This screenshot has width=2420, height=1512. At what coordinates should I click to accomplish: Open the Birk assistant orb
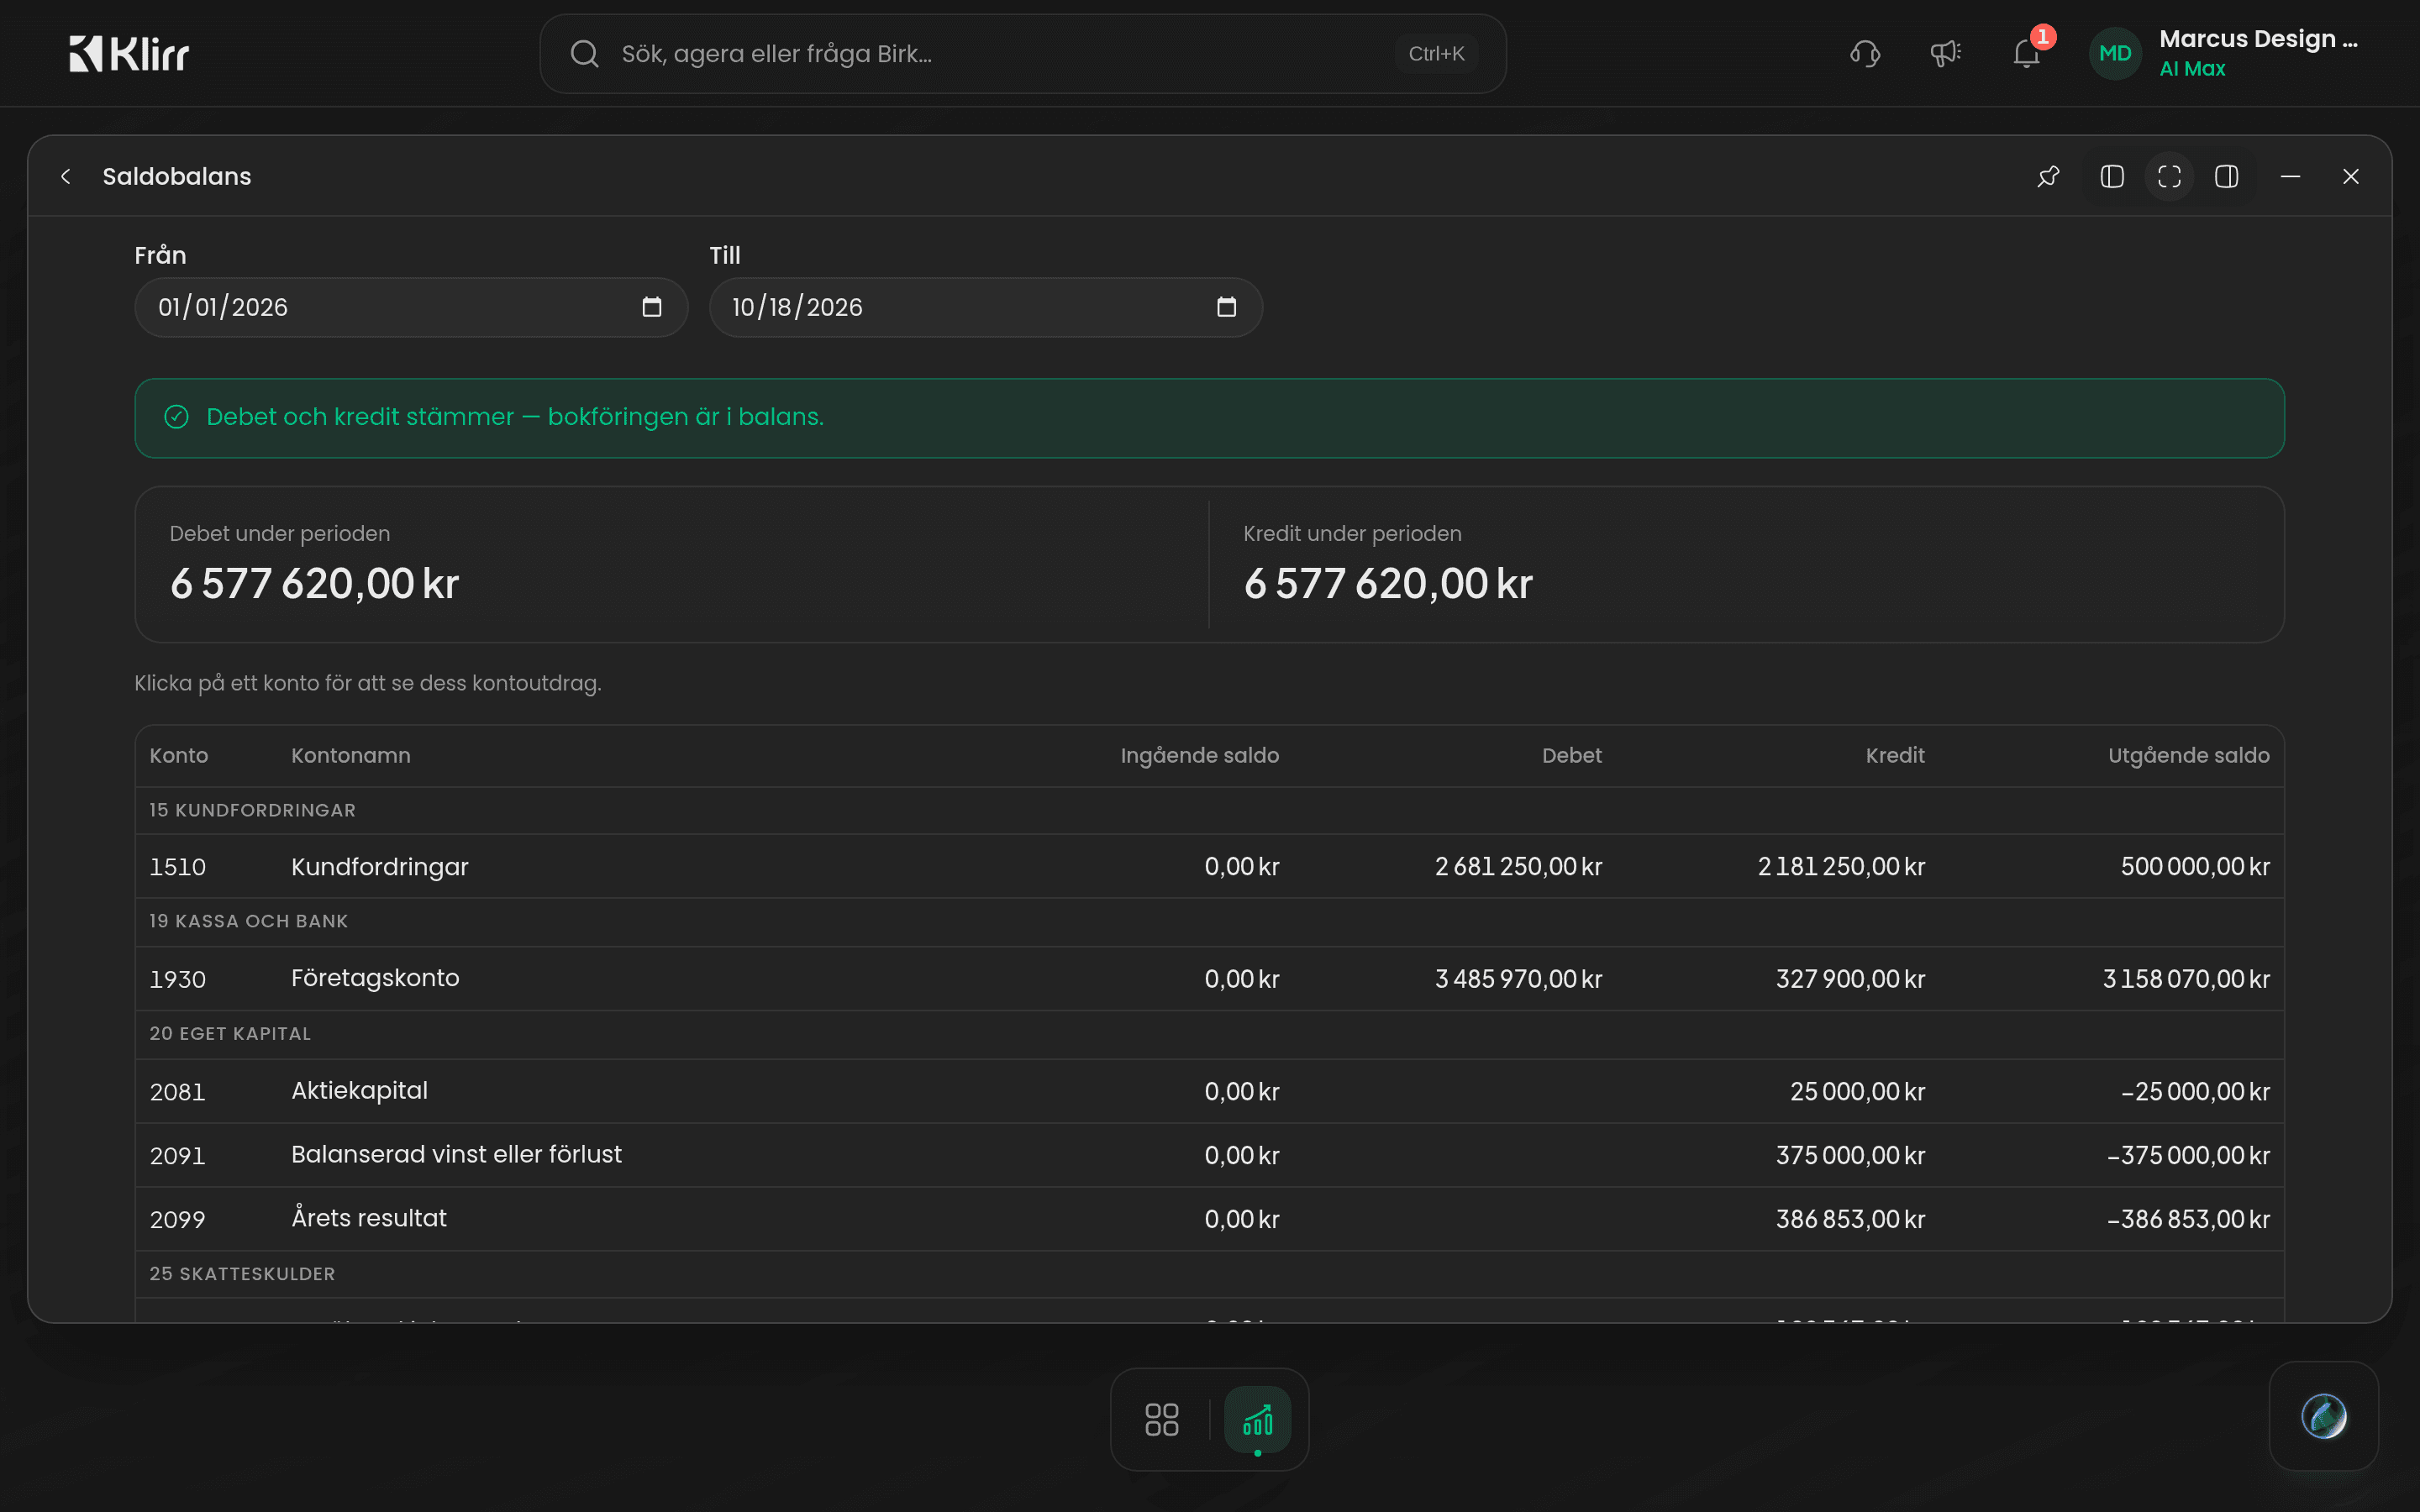pos(2323,1416)
